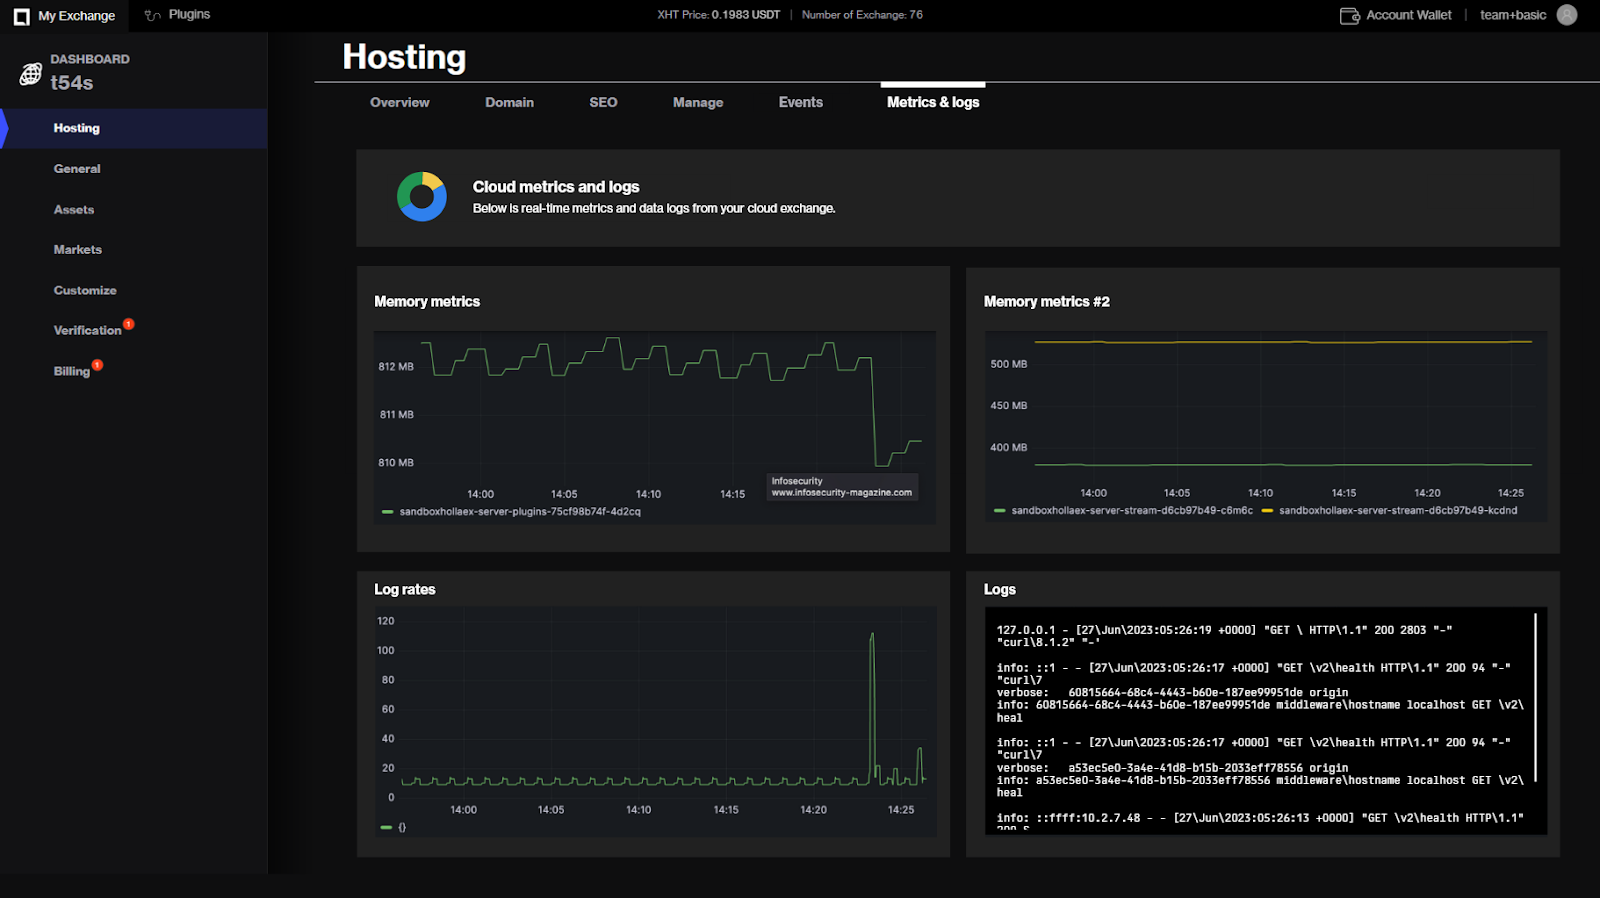Screen dimensions: 1600x898
Task: Toggle the green c6m6c stream legend entry
Action: (1130, 511)
